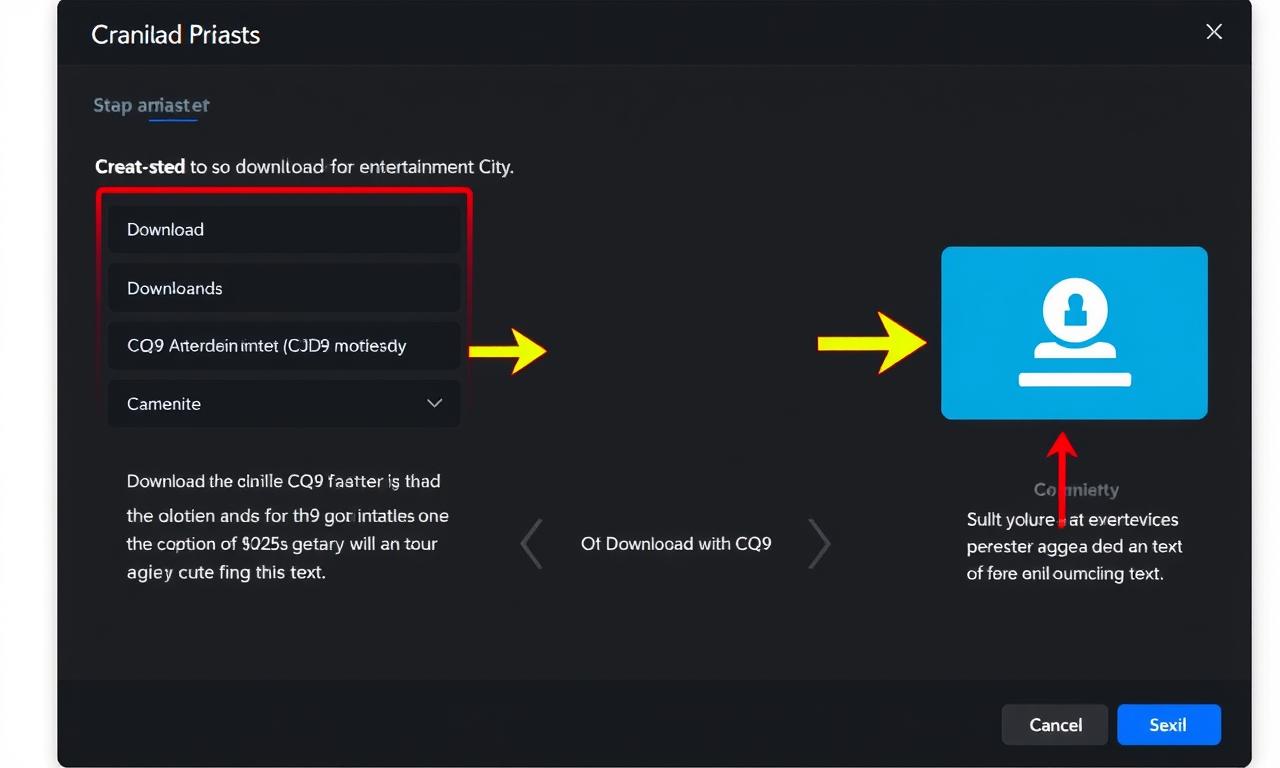Select the Downloands list entry
Viewport: 1280px width, 768px height.
coord(284,288)
